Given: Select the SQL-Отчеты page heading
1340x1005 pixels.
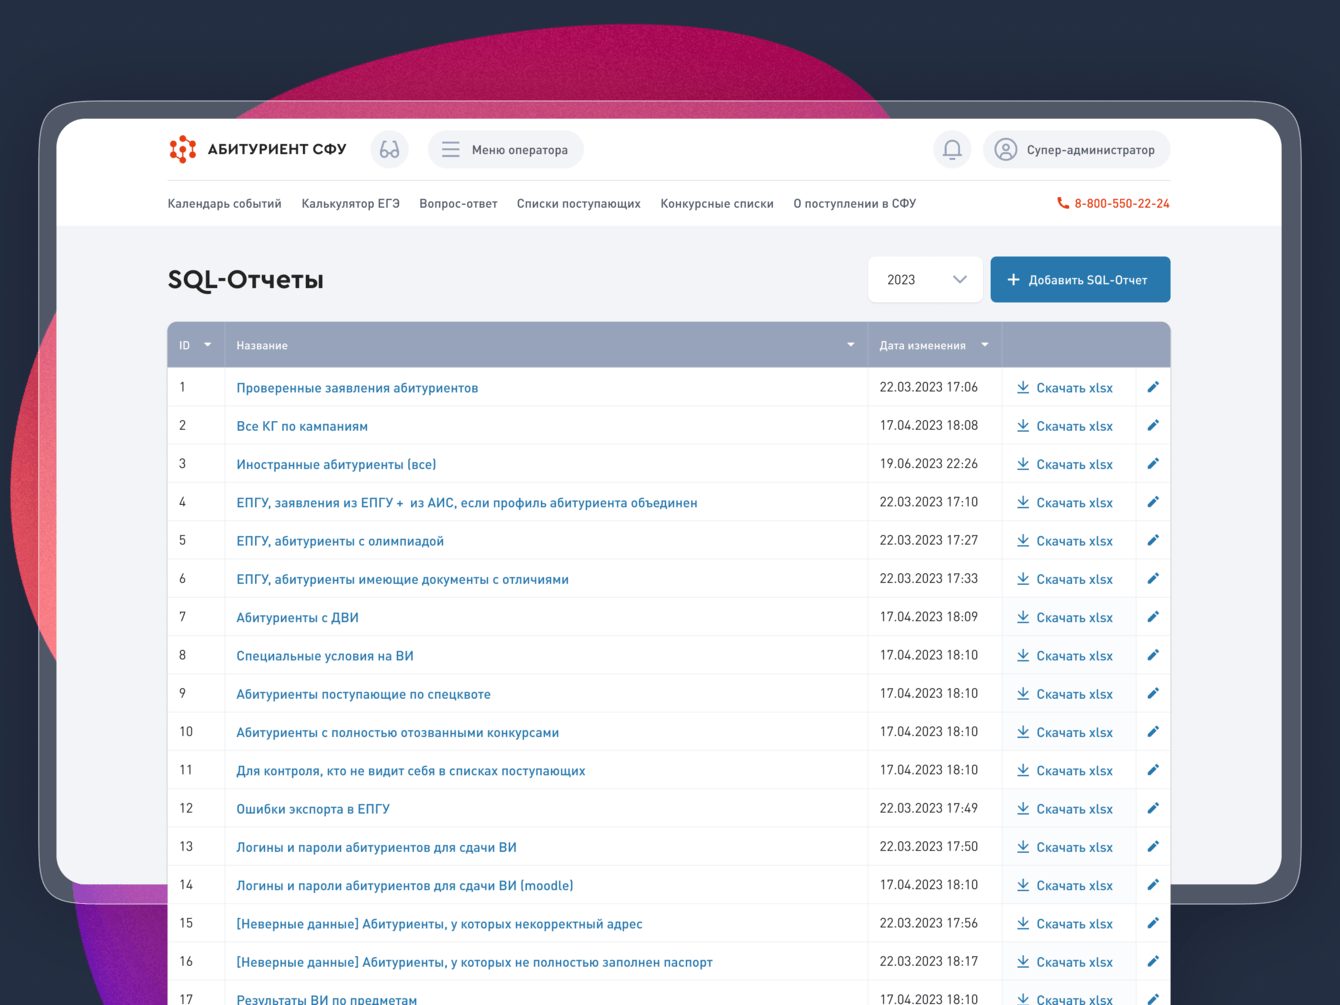Looking at the screenshot, I should click(246, 280).
